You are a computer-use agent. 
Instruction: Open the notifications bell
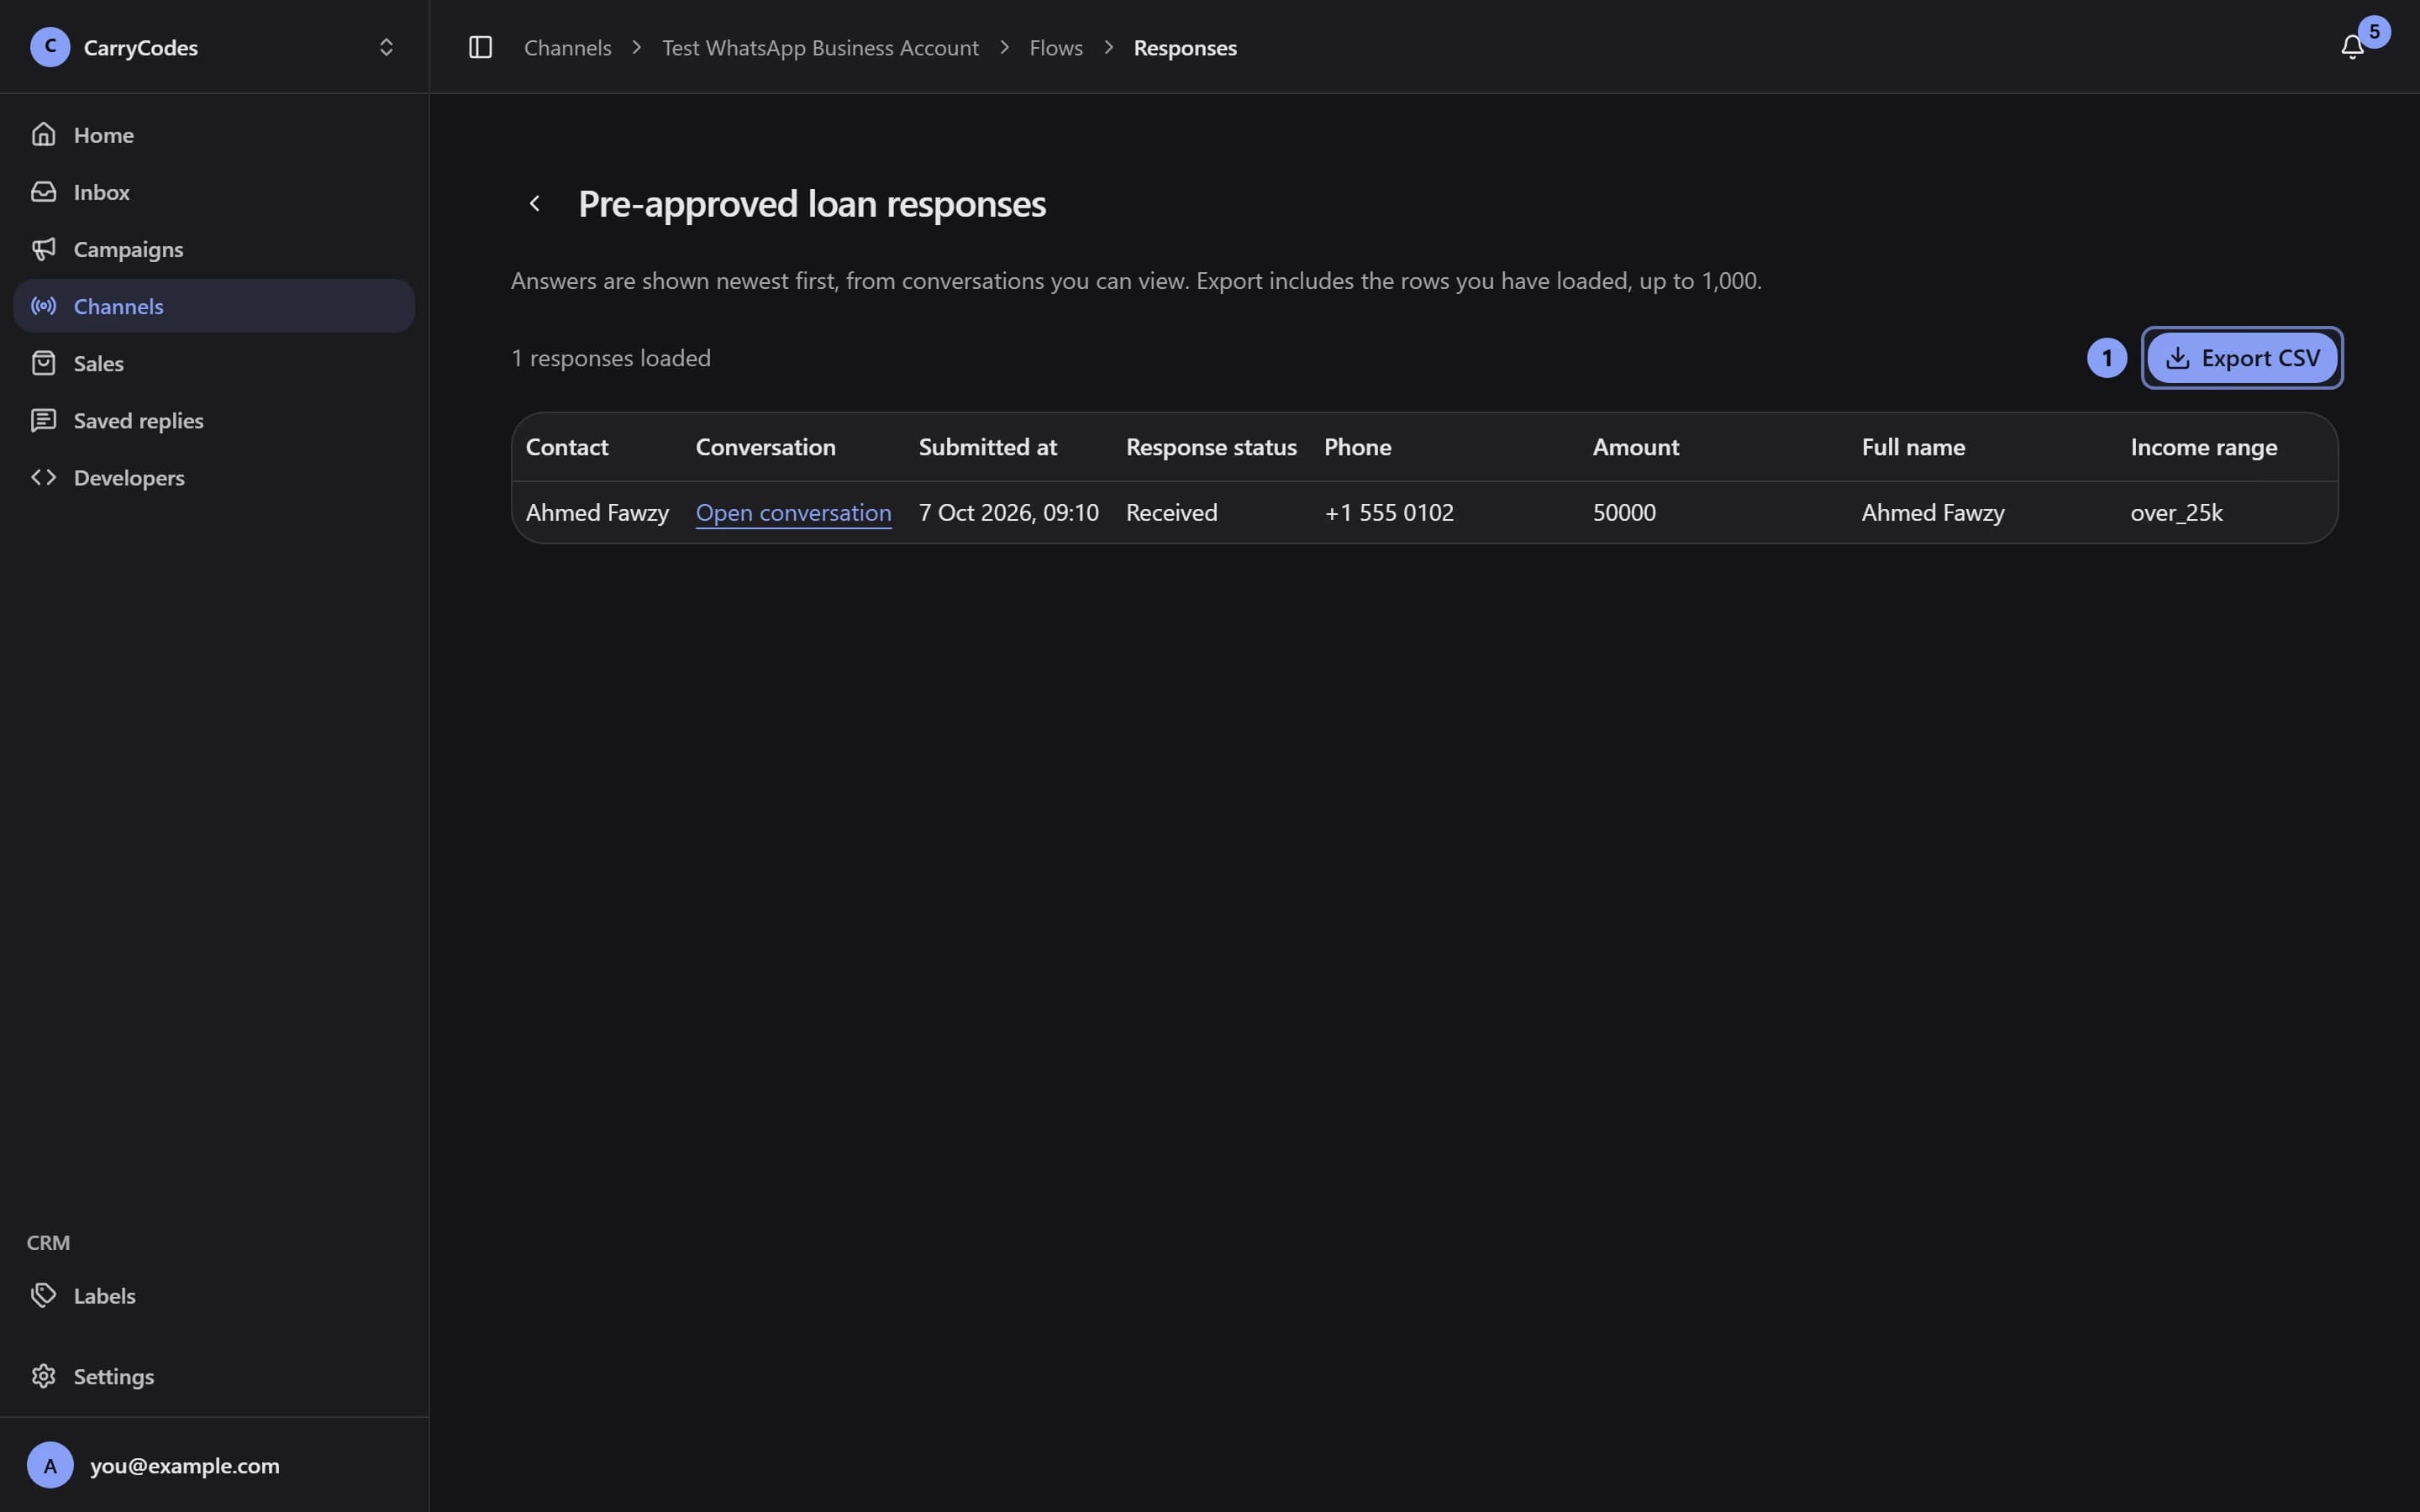[2352, 47]
